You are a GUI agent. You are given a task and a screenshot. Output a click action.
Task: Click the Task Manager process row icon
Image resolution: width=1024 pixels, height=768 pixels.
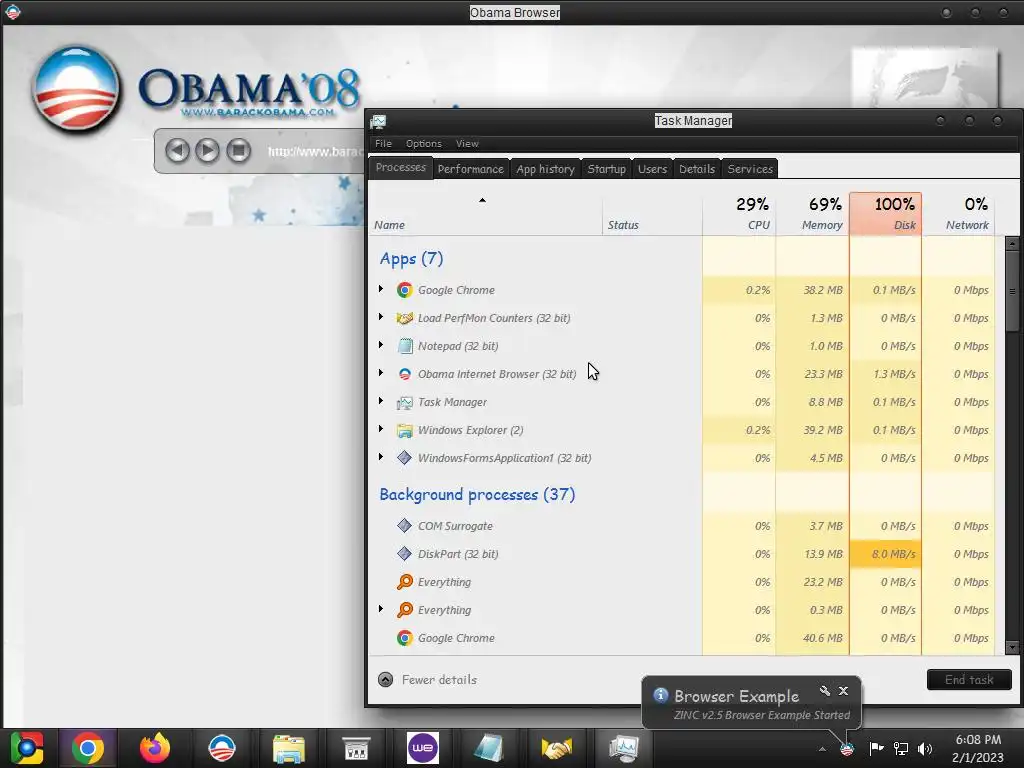404,402
